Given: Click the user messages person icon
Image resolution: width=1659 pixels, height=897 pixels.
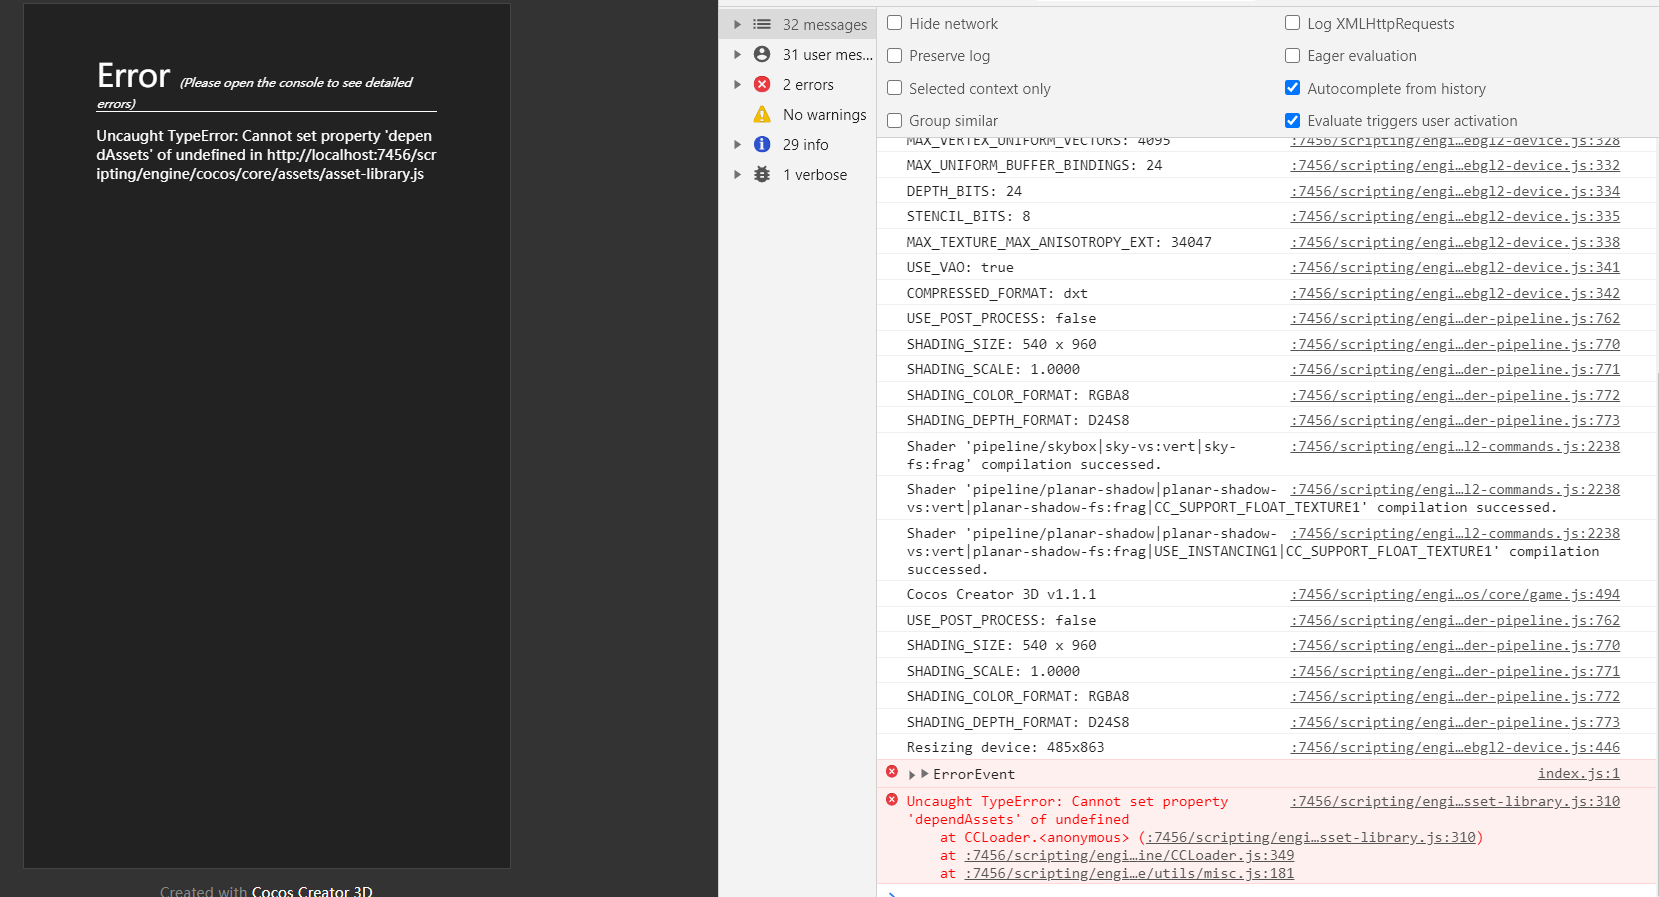Looking at the screenshot, I should point(762,54).
